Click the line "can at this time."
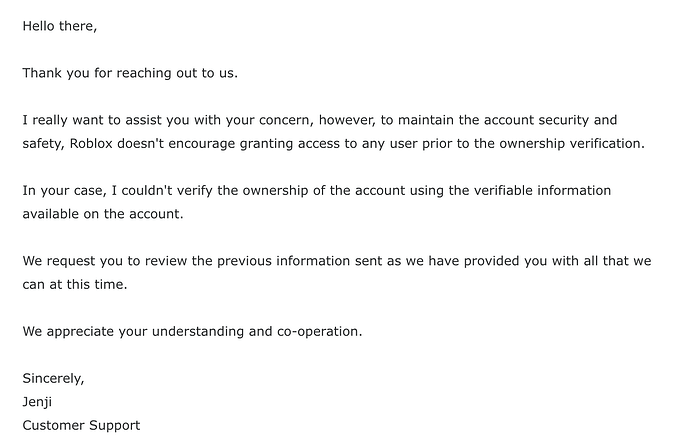 coord(78,283)
